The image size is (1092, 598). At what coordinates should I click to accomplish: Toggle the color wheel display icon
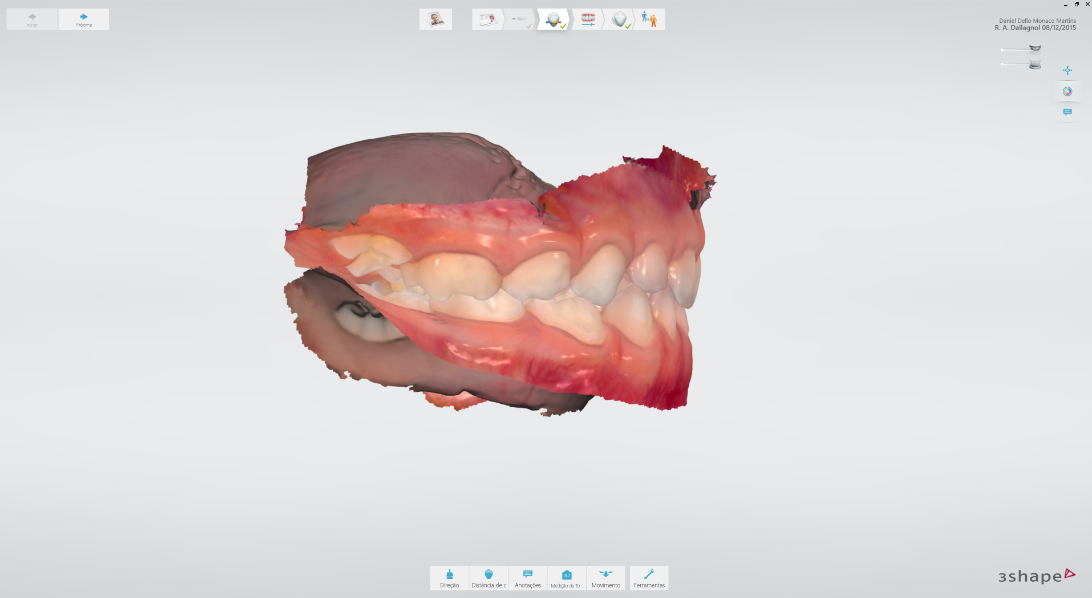click(1068, 91)
